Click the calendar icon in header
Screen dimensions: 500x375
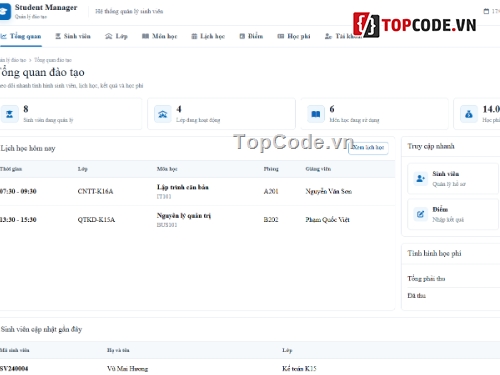tap(486, 11)
